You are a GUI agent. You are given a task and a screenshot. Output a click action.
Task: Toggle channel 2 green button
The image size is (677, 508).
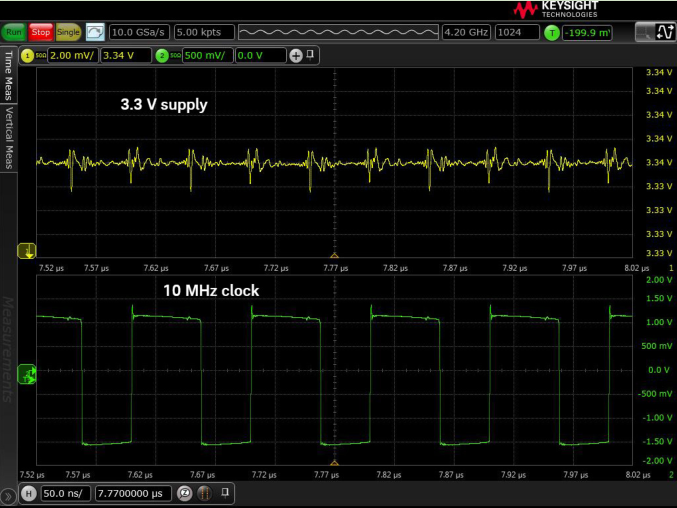[x=162, y=56]
